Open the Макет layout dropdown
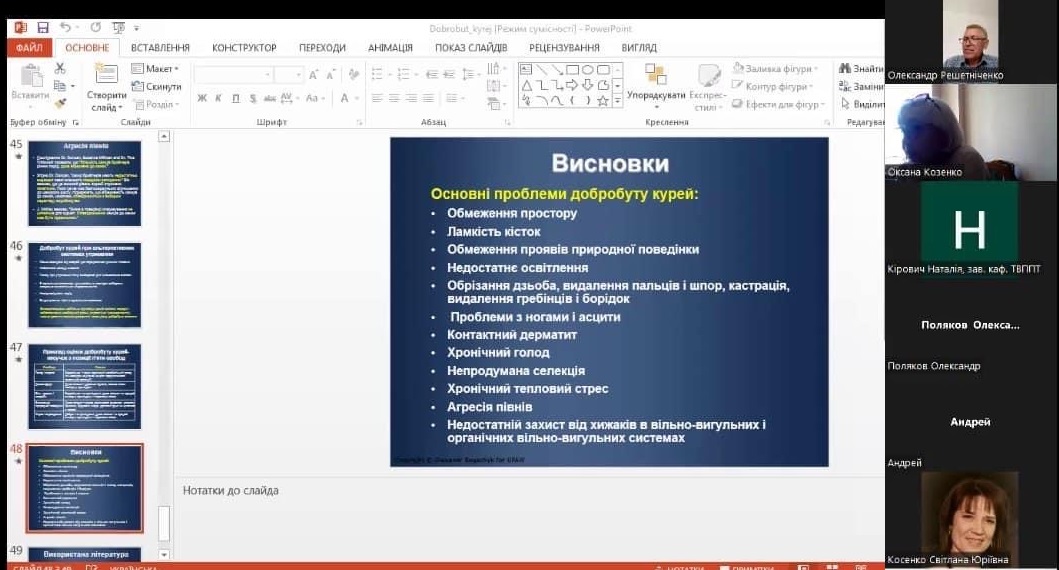This screenshot has width=1059, height=570. 156,69
